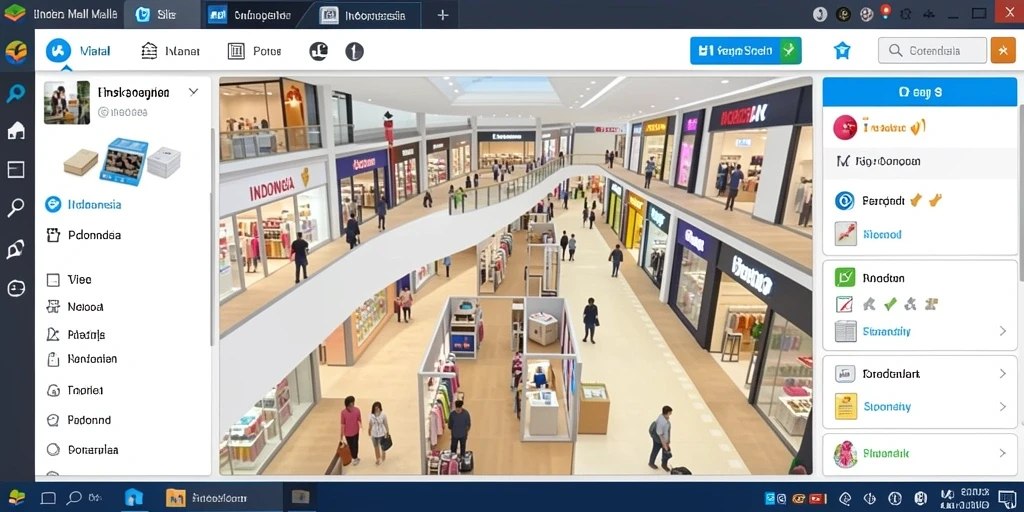1024x512 pixels.
Task: Open the blue magnifier icon in left sidebar
Action: 16,93
